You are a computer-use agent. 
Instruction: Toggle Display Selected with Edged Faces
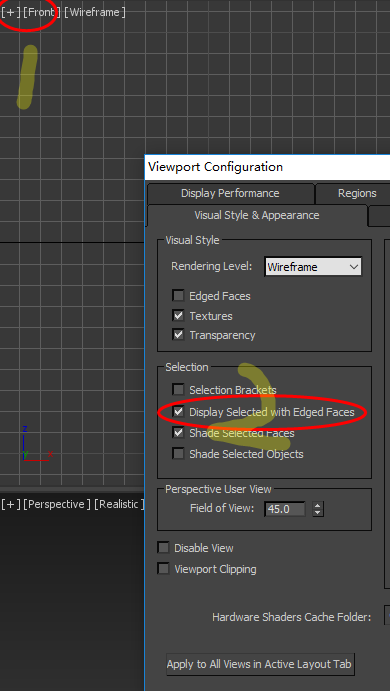(x=178, y=412)
